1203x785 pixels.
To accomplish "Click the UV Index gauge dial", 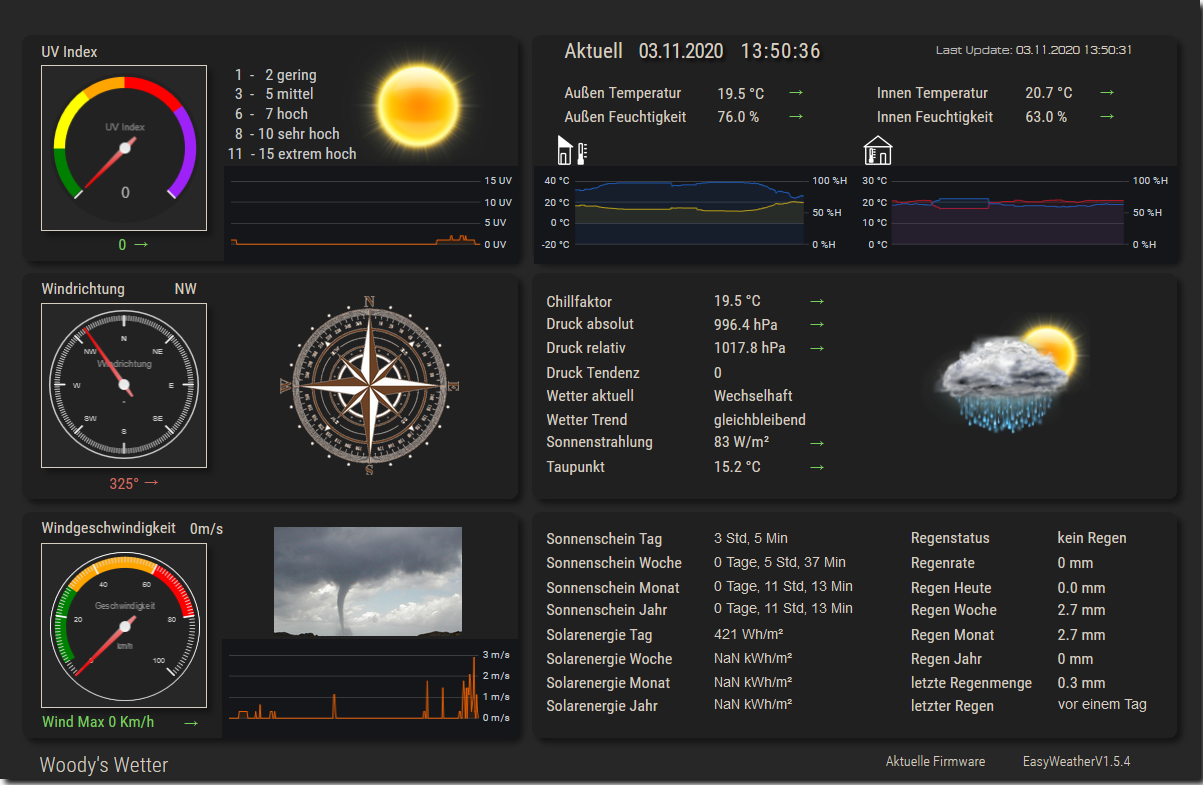I will [x=124, y=148].
